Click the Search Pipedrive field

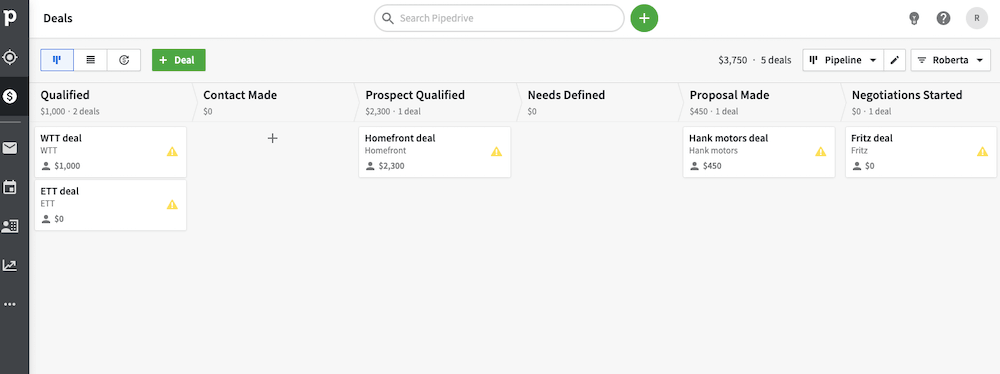[x=499, y=19]
